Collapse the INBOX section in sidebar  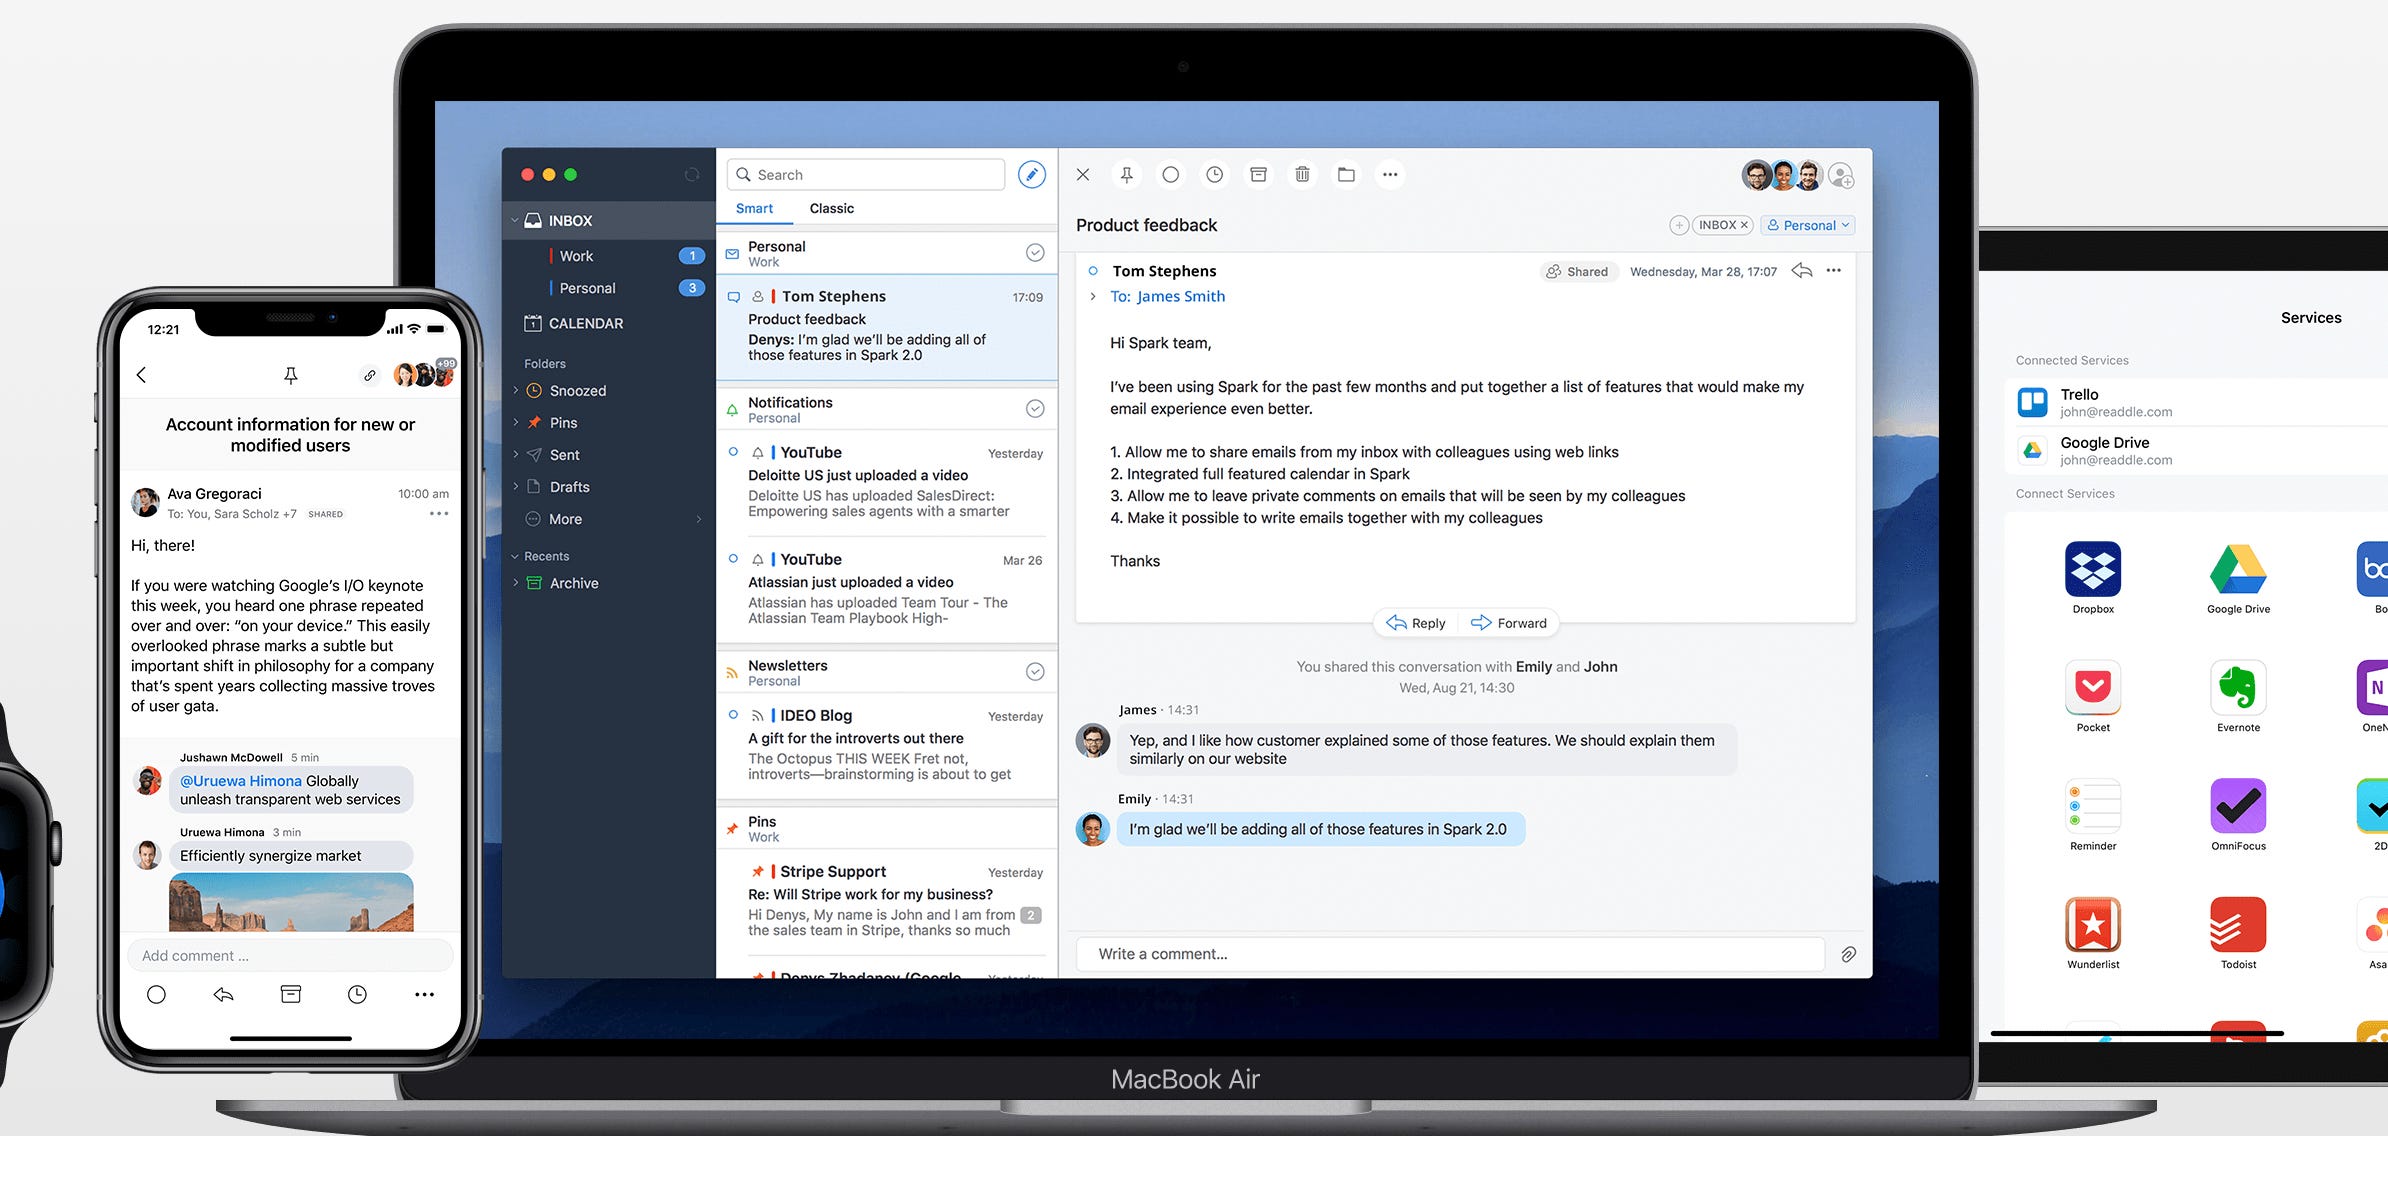[x=515, y=220]
